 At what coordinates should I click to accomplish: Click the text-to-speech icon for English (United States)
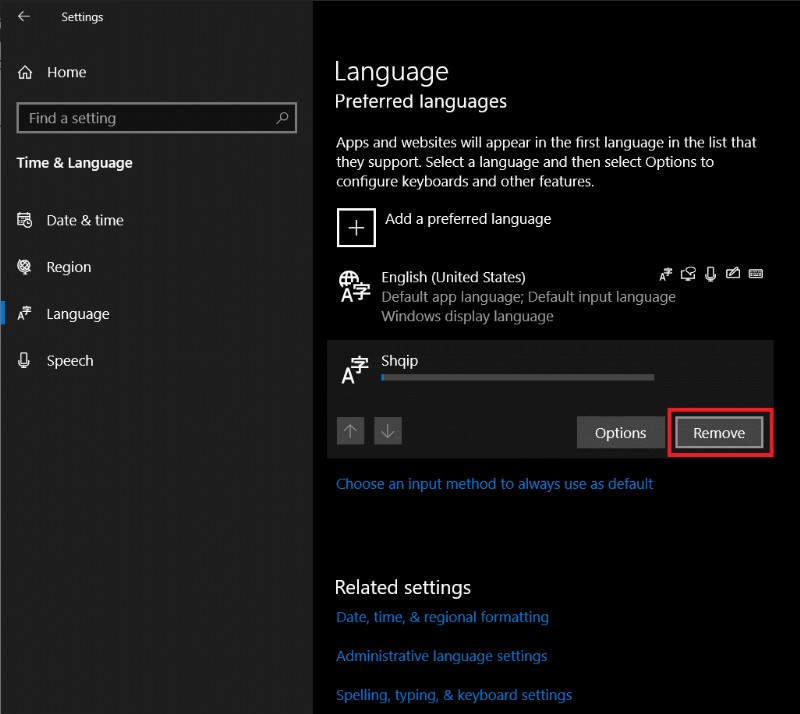click(688, 274)
